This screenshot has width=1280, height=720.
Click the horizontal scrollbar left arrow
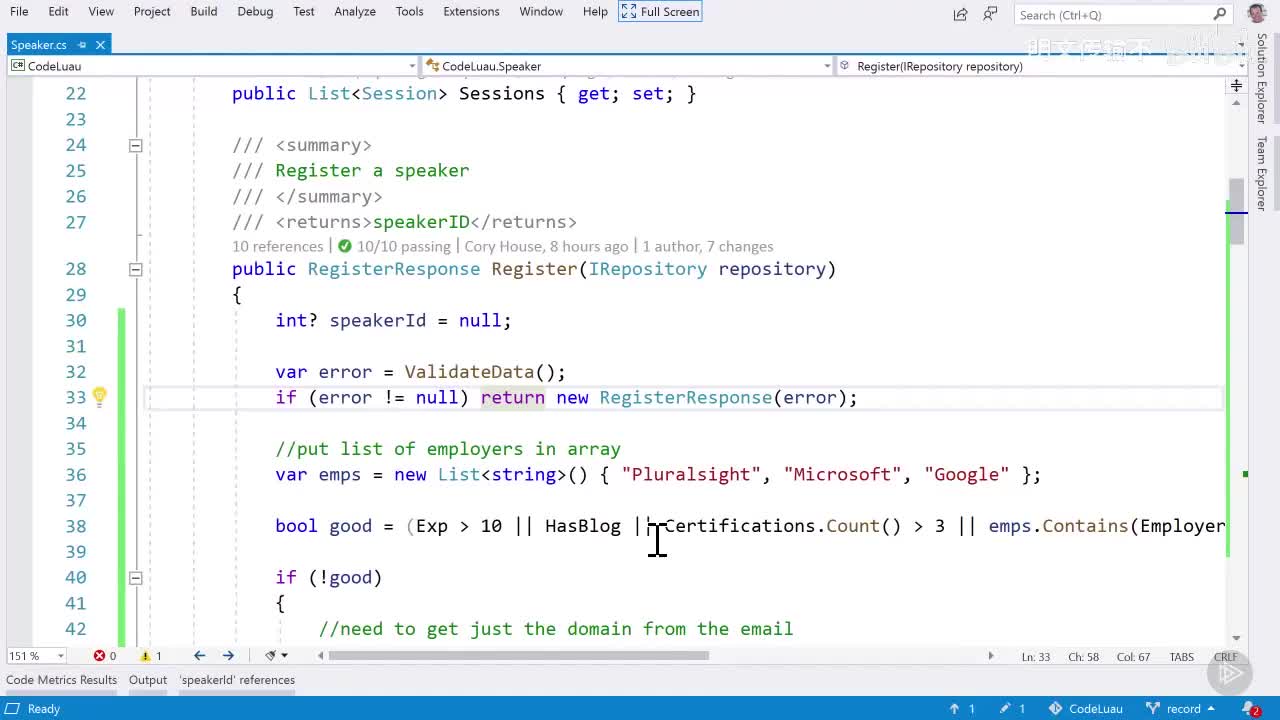click(320, 656)
